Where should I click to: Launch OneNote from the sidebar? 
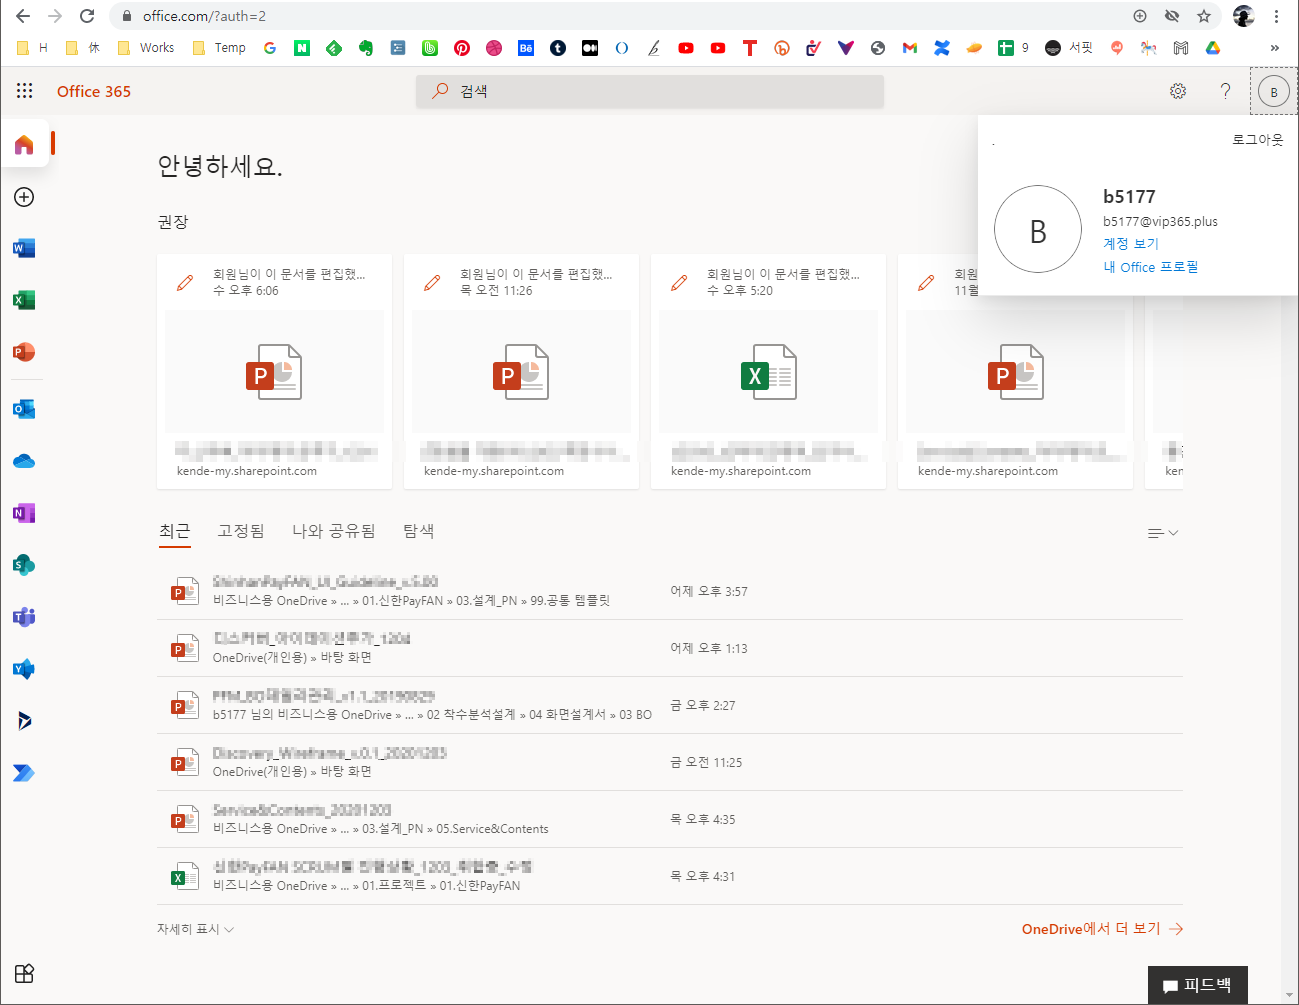click(24, 513)
